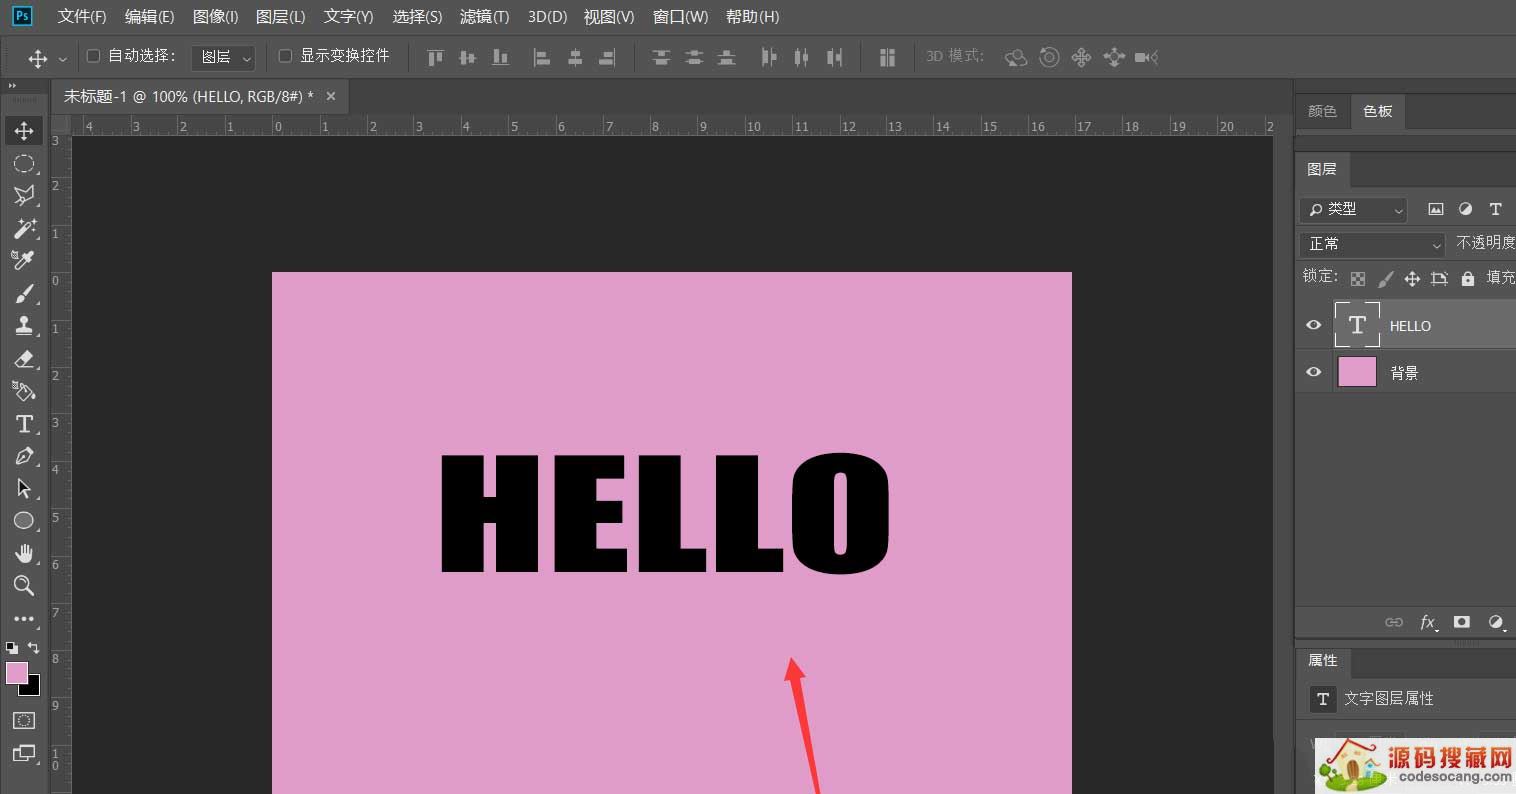Screen dimensions: 1516x794
Task: Filter layers by type T icon
Action: (1495, 209)
